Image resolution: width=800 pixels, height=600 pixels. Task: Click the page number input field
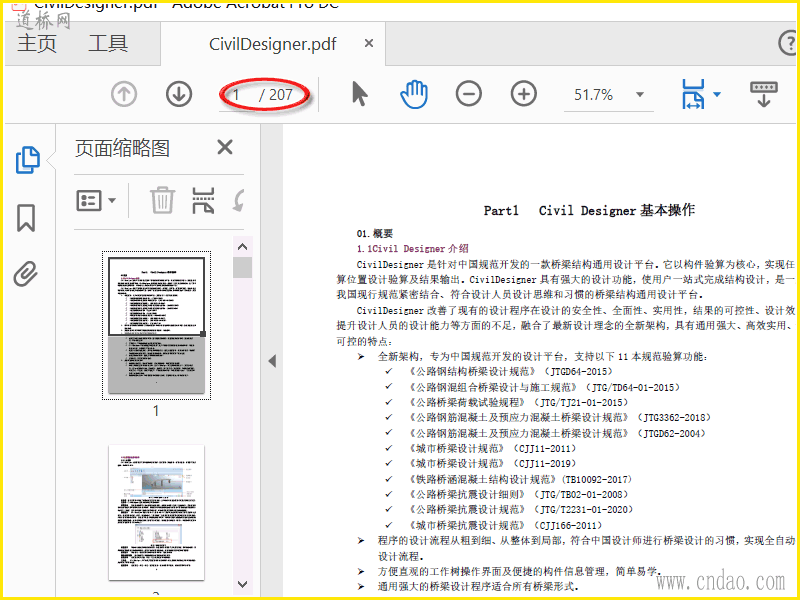coord(238,95)
